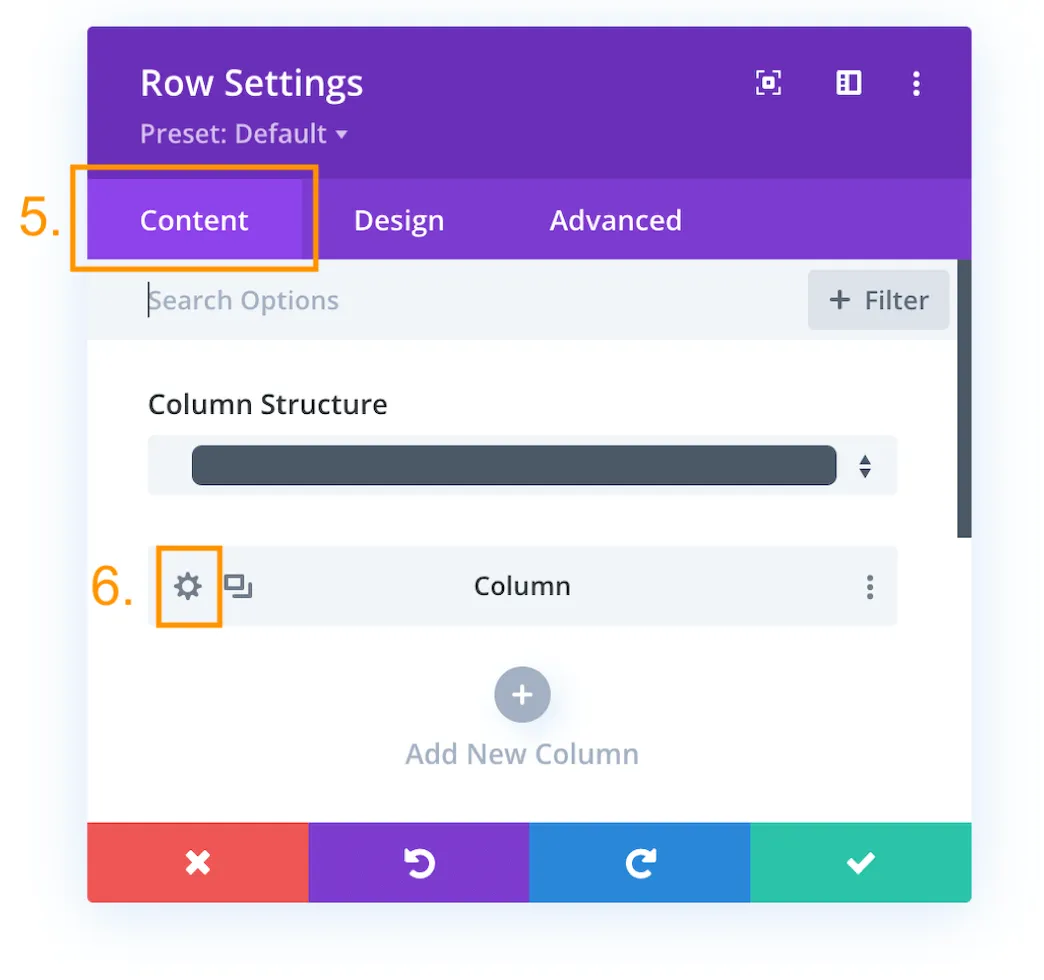Discard changes with the red X icon

(x=197, y=862)
